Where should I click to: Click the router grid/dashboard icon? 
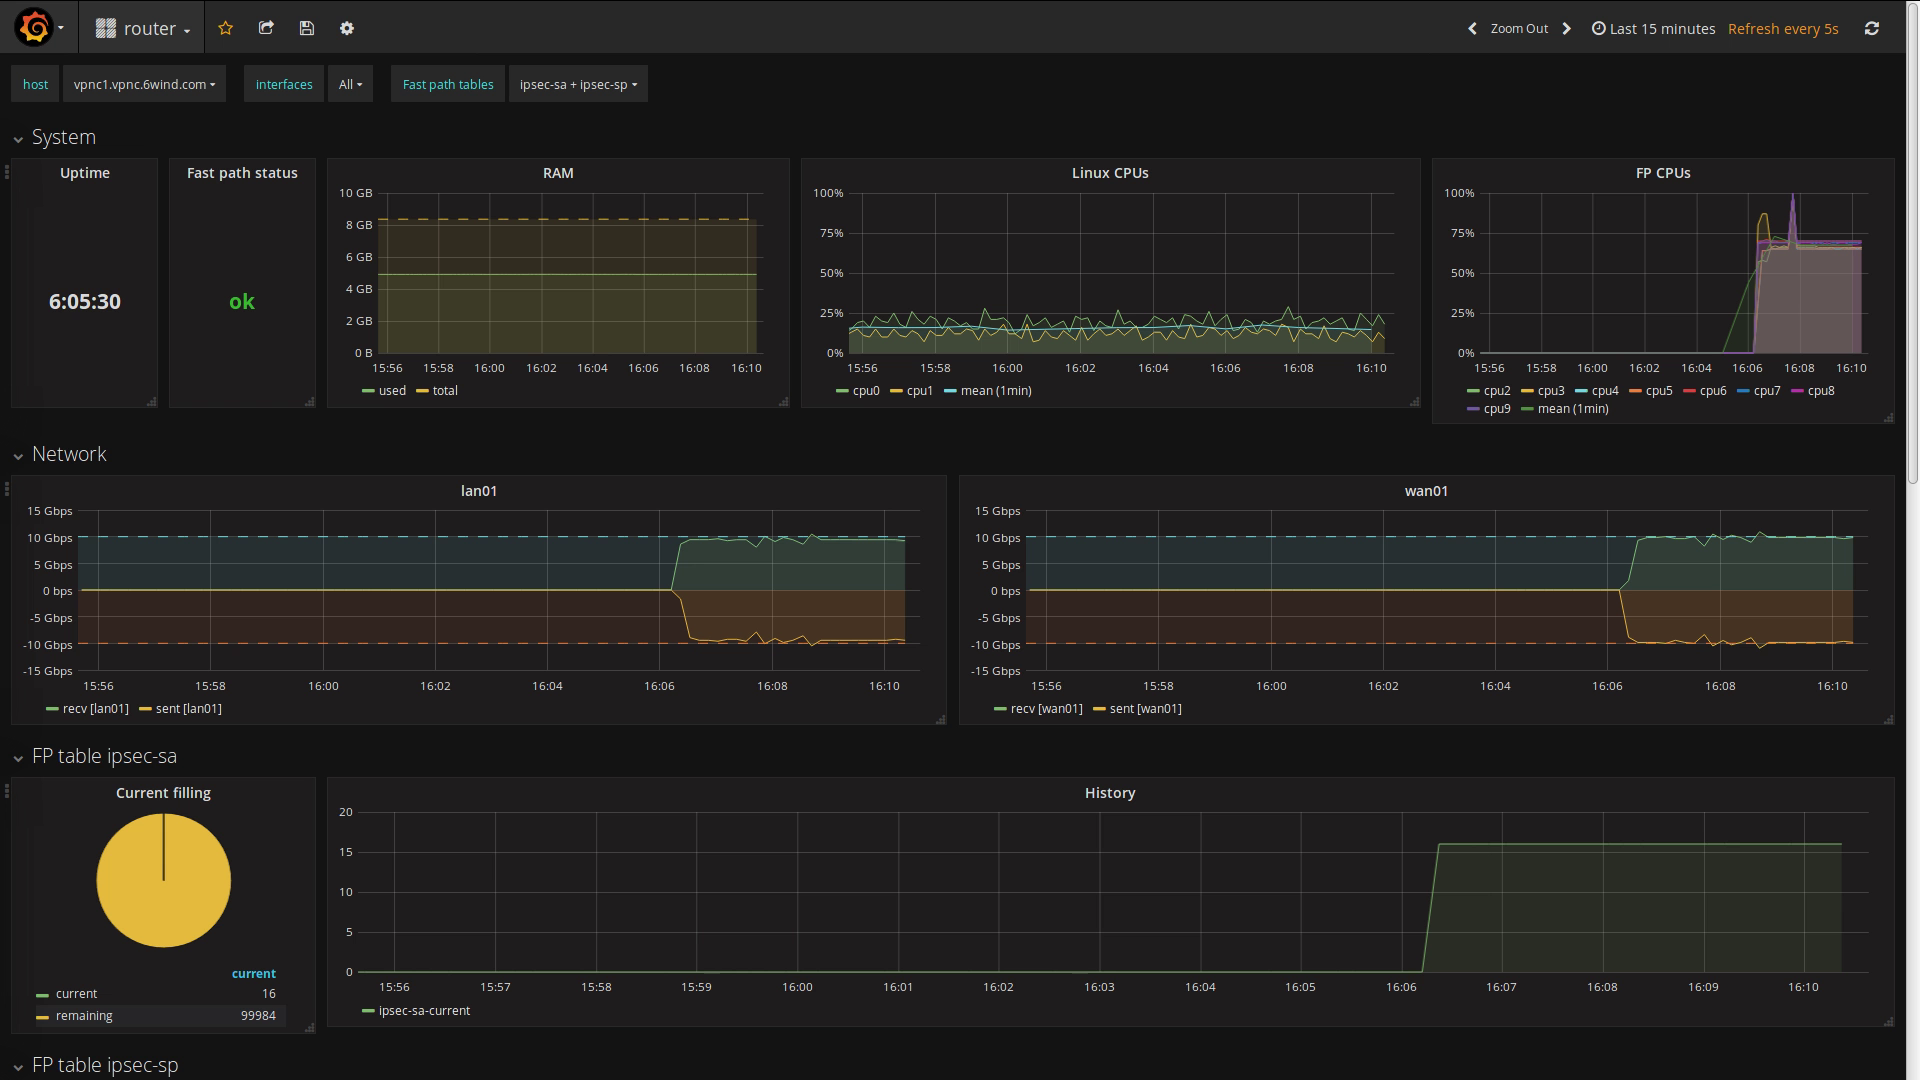click(x=105, y=28)
